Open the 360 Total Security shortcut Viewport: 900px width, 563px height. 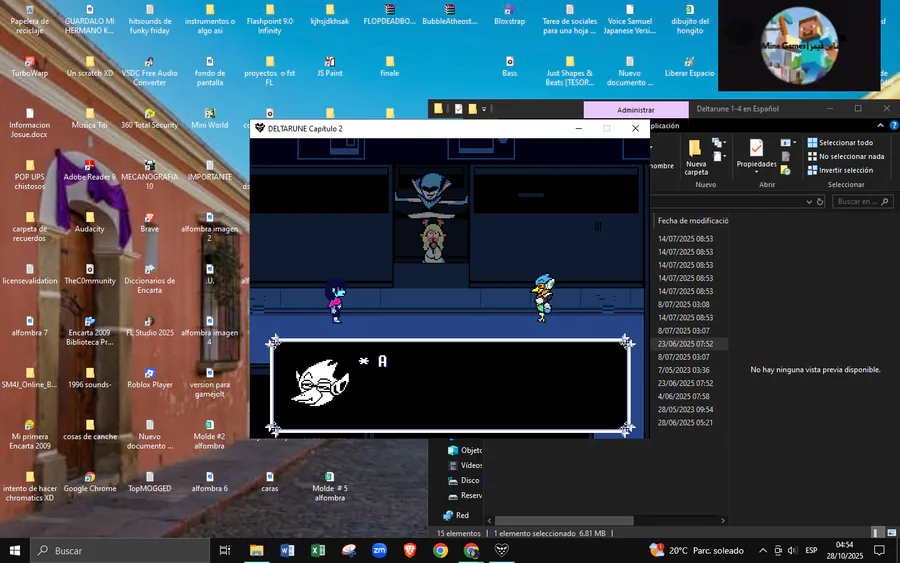point(149,118)
